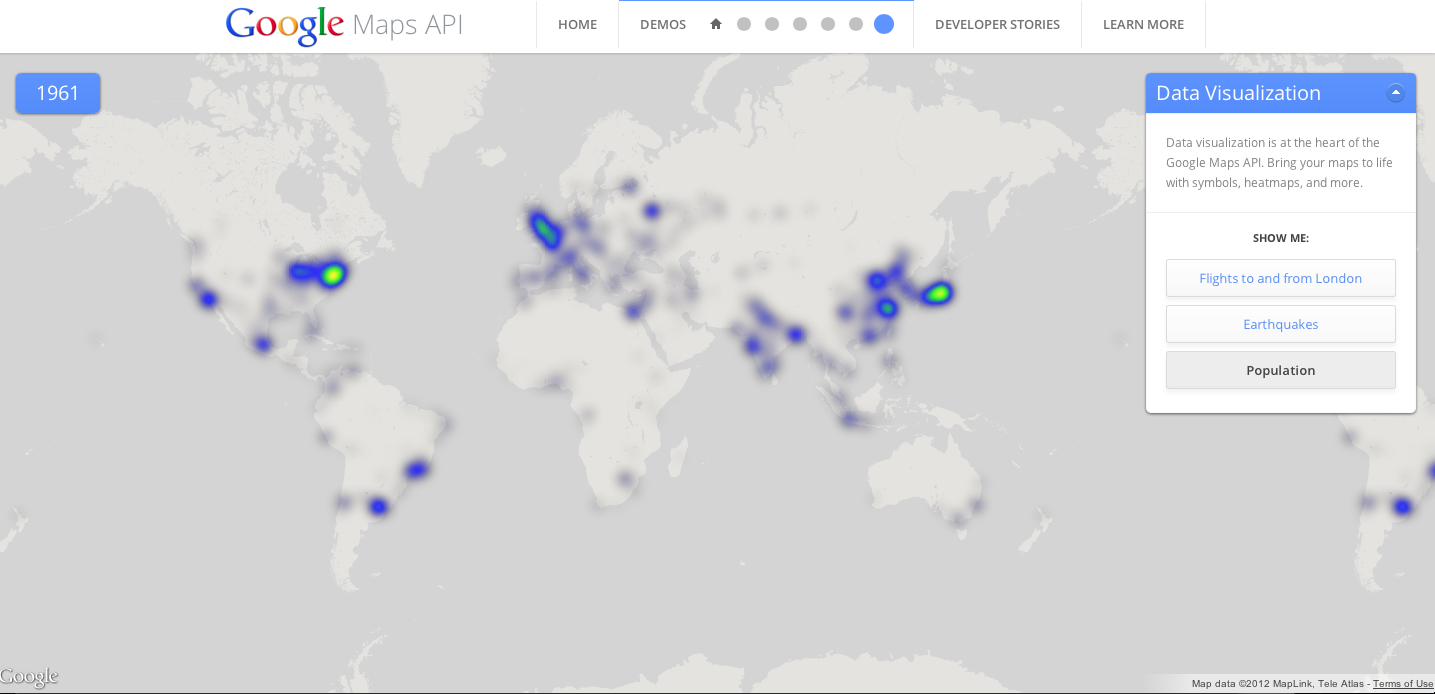
Task: Click the Google logo on the map
Action: tap(29, 677)
